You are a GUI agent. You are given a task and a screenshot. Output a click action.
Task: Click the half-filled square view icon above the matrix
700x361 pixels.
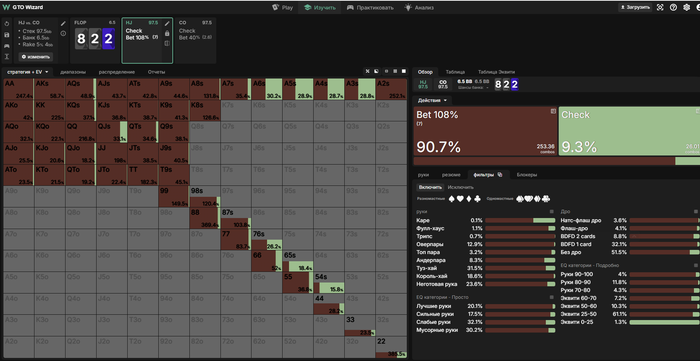coord(376,71)
